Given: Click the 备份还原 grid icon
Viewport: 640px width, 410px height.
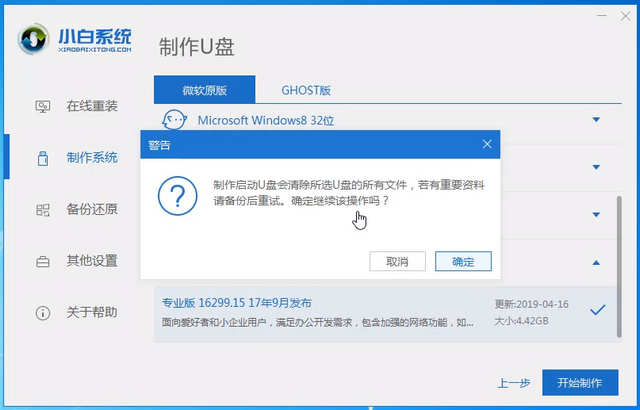Looking at the screenshot, I should coord(43,210).
